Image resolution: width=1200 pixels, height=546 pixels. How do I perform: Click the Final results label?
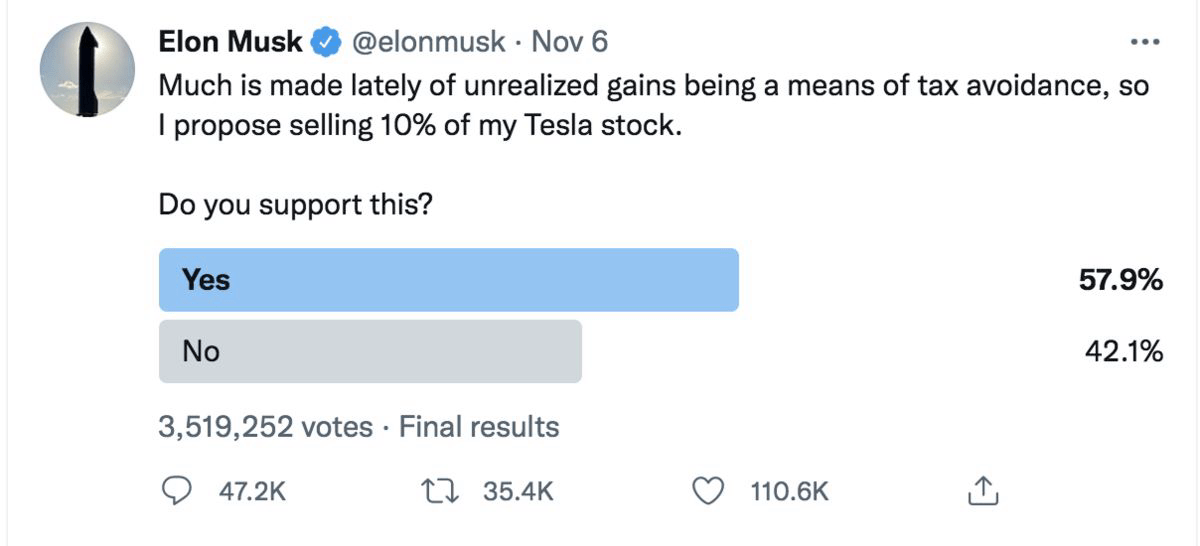click(479, 428)
